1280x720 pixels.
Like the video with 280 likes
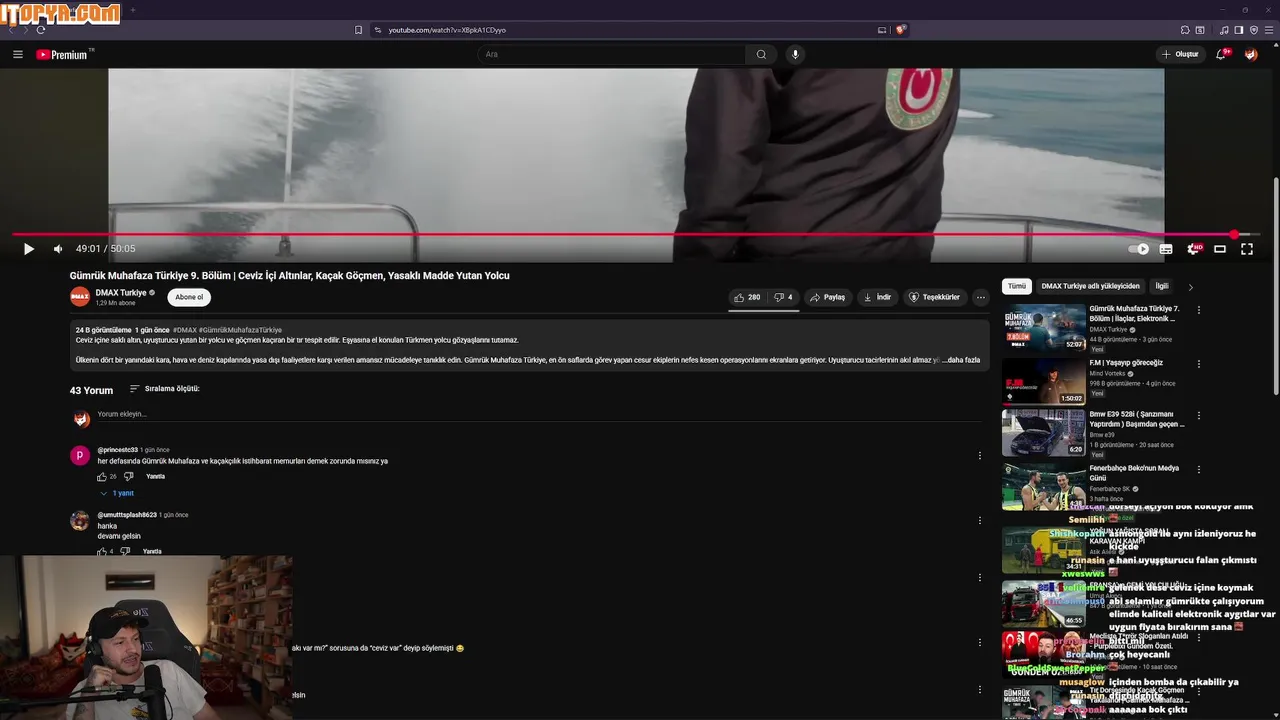[747, 297]
